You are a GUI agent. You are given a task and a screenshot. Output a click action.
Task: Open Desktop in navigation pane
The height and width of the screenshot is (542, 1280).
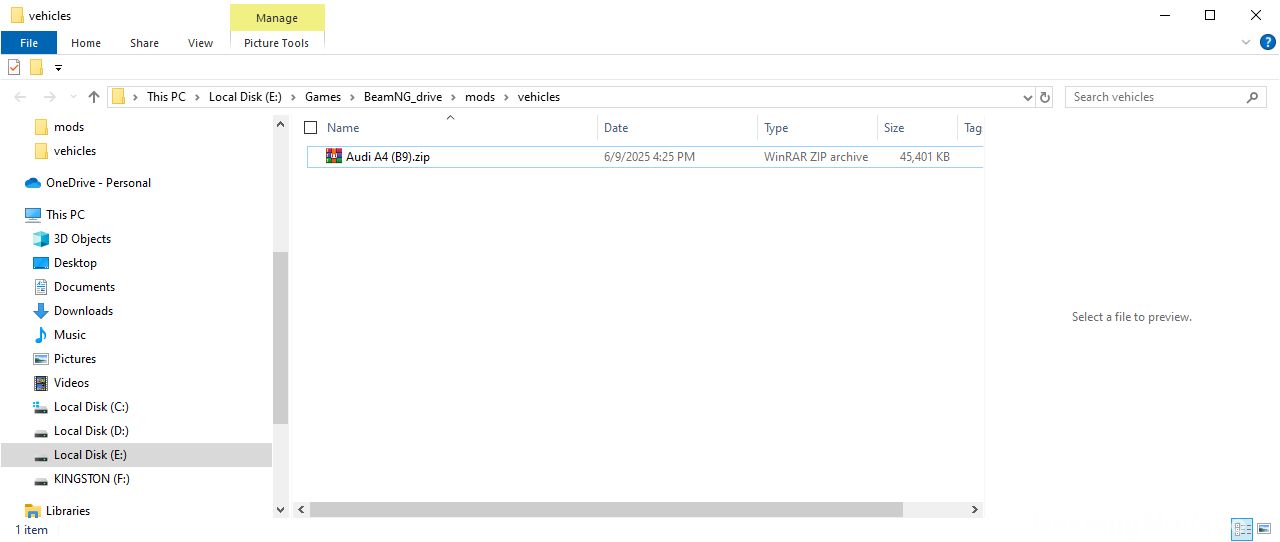coord(75,263)
